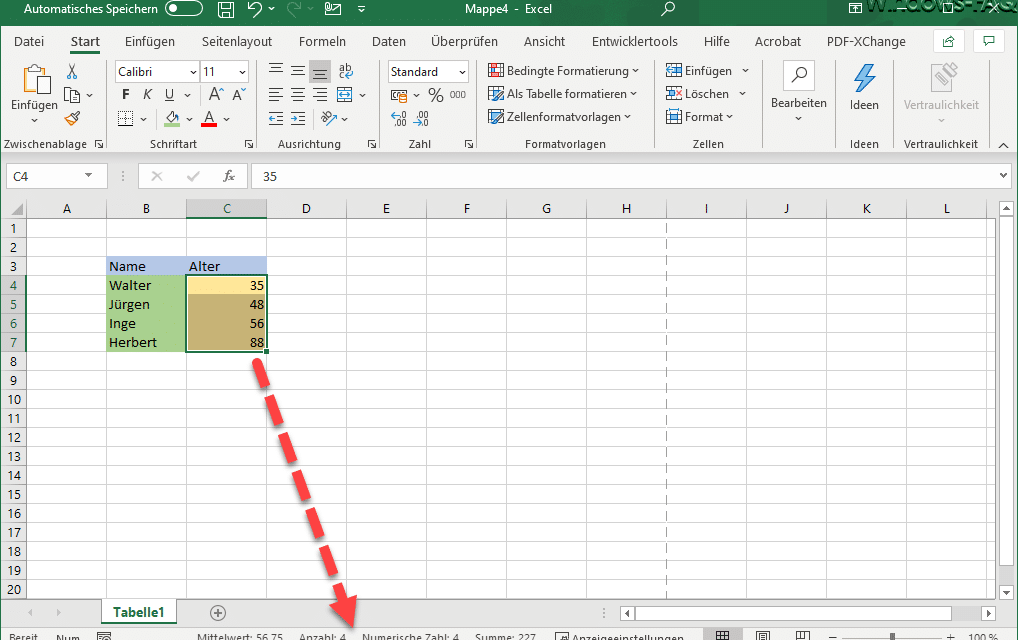Click the zoom slider handle
This screenshot has width=1018, height=640.
click(x=893, y=636)
